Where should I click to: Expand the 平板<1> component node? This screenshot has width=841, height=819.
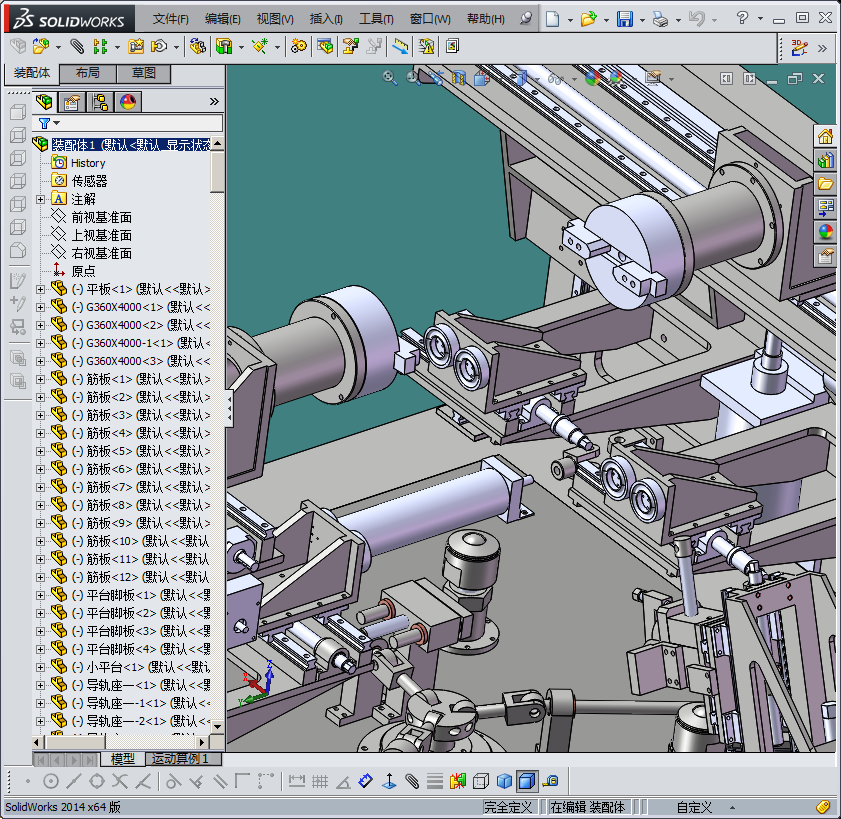coord(41,289)
